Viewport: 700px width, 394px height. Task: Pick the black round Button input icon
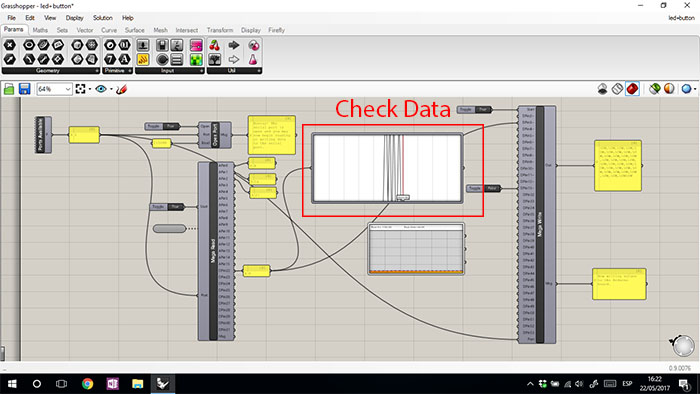[162, 59]
